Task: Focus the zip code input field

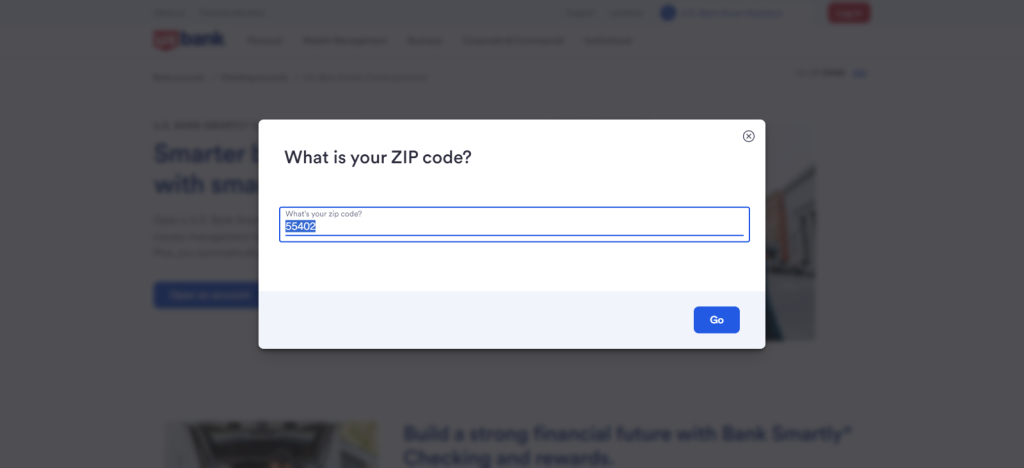Action: point(515,225)
